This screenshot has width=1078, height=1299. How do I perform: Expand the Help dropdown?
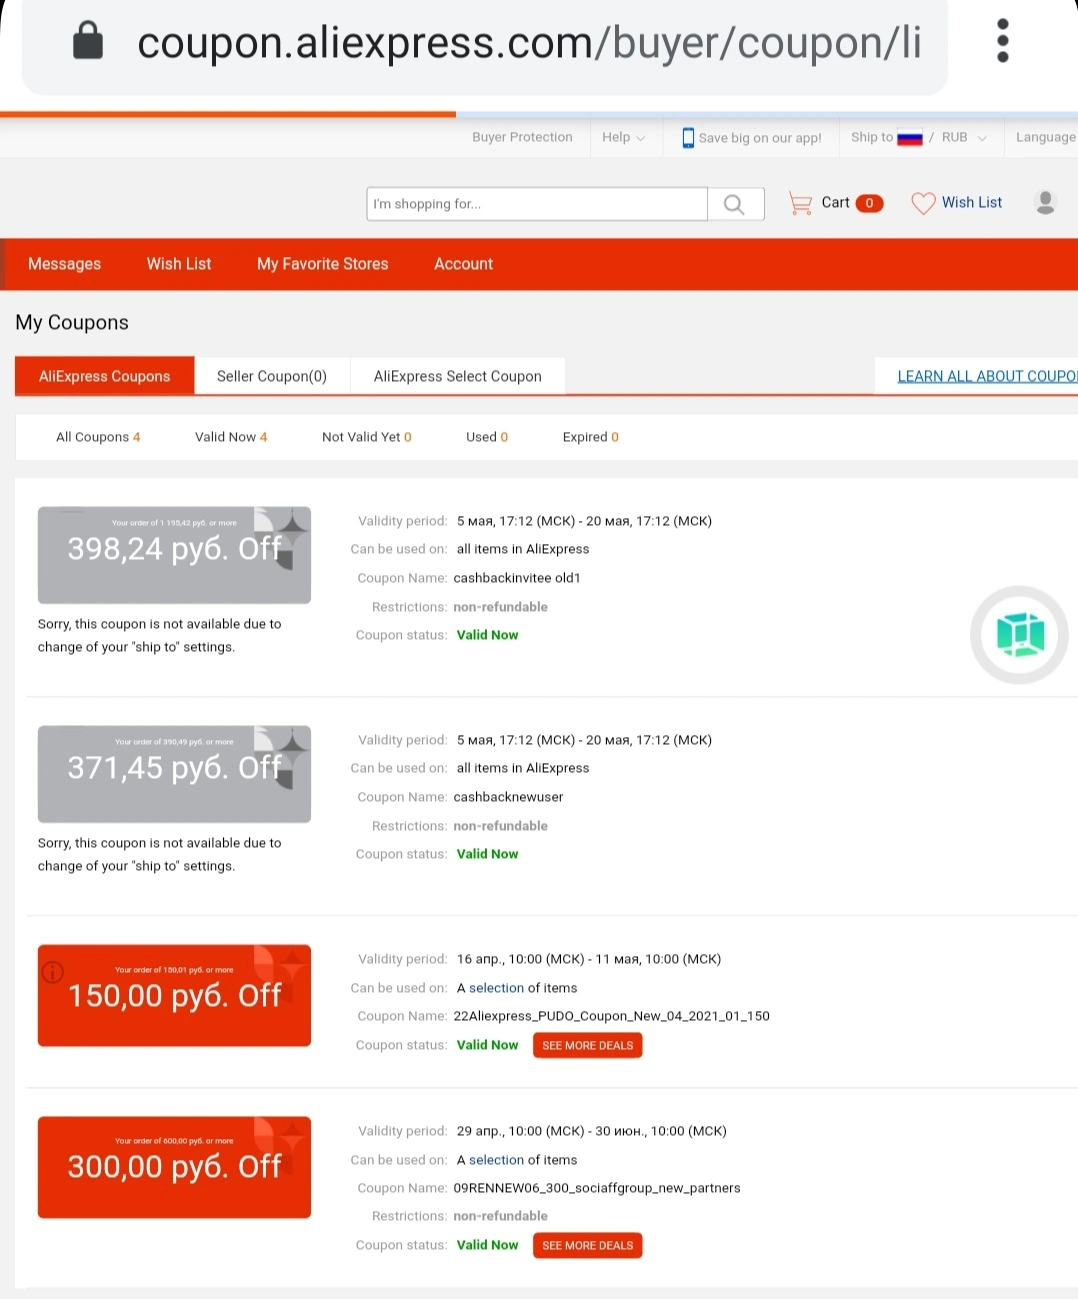coord(623,137)
